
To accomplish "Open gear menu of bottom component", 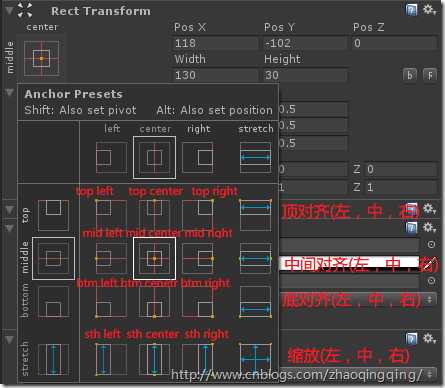I will point(429,339).
